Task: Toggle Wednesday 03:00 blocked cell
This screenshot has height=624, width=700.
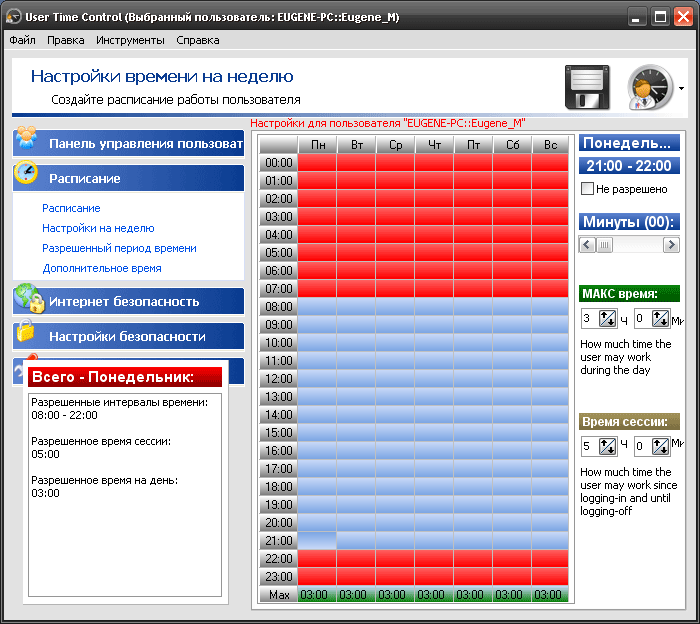Action: [395, 216]
